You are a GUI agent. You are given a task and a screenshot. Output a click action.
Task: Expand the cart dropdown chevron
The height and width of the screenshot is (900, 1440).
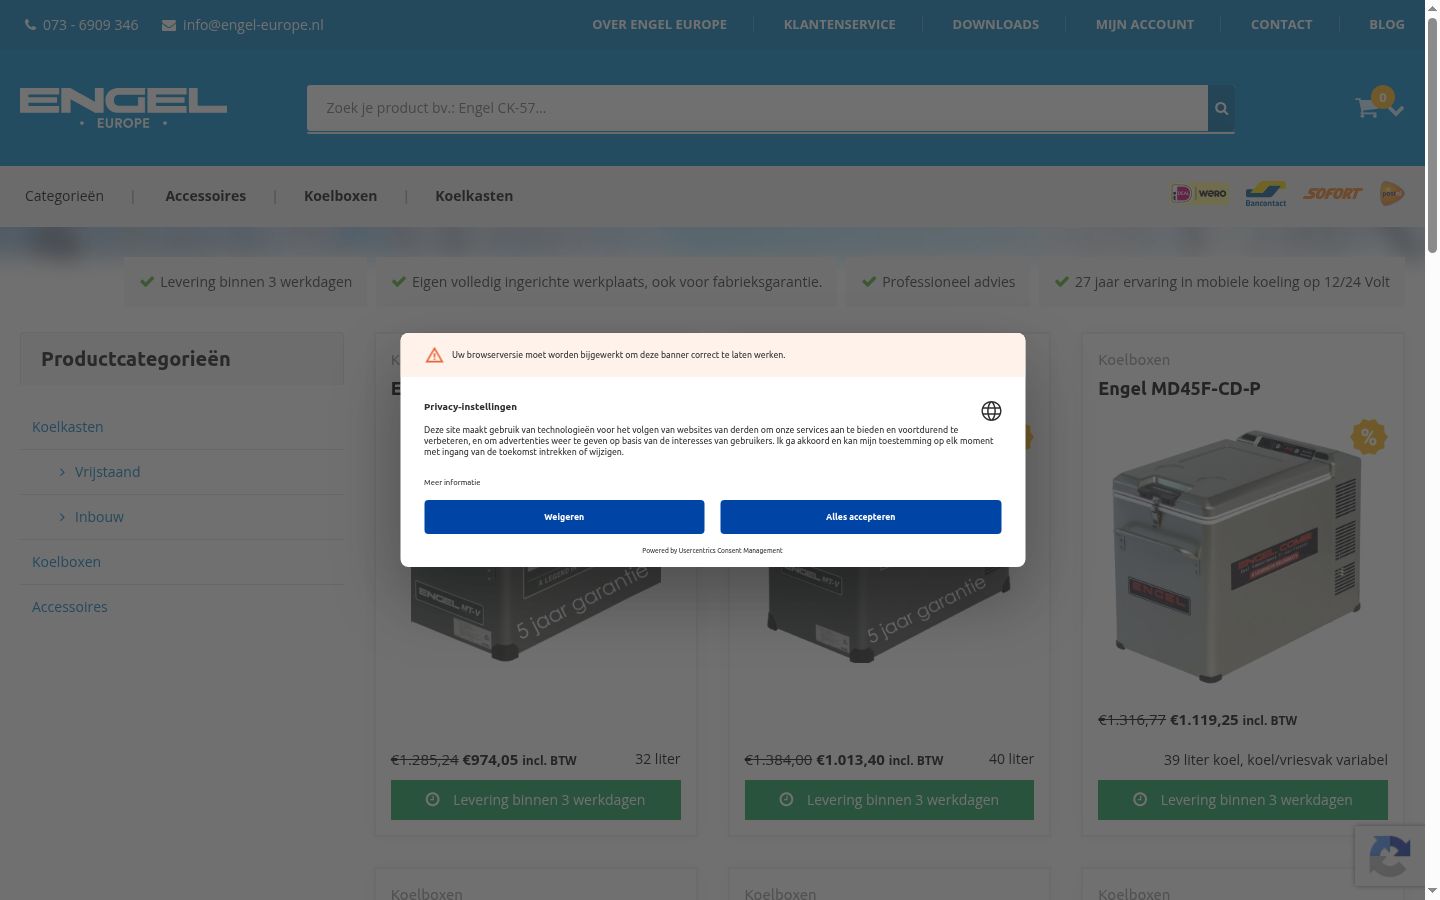(1396, 110)
